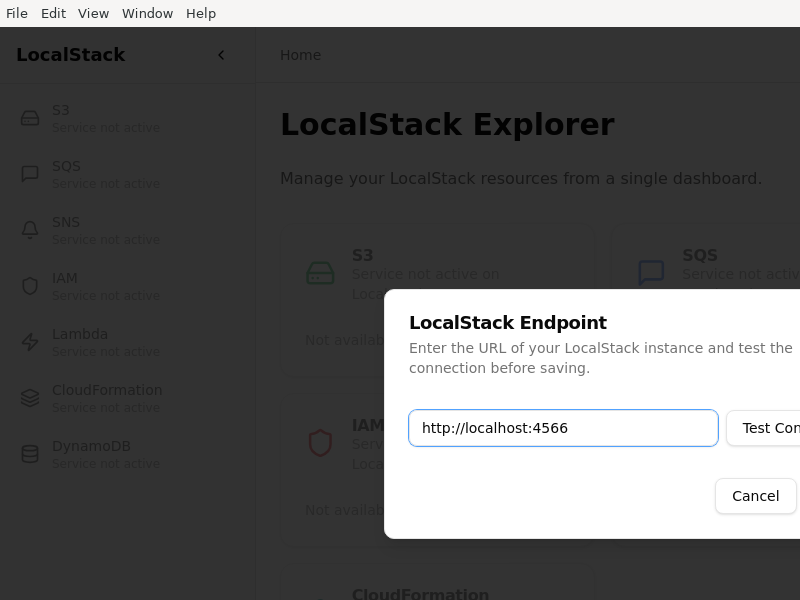Screen dimensions: 800x600
Task: Click the endpoint URL input field
Action: pos(563,428)
